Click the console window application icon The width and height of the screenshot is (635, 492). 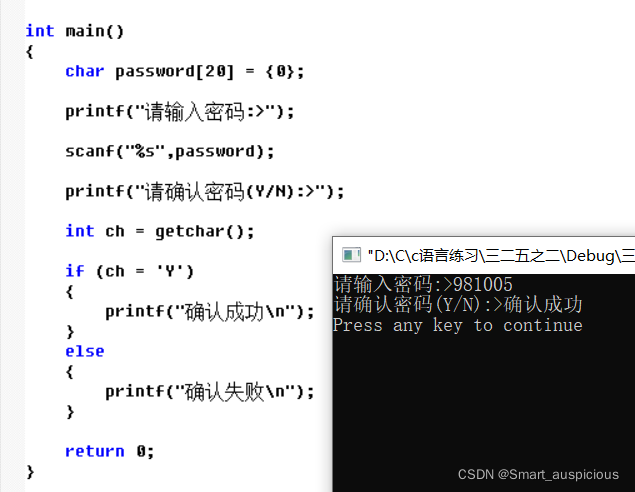[x=351, y=255]
